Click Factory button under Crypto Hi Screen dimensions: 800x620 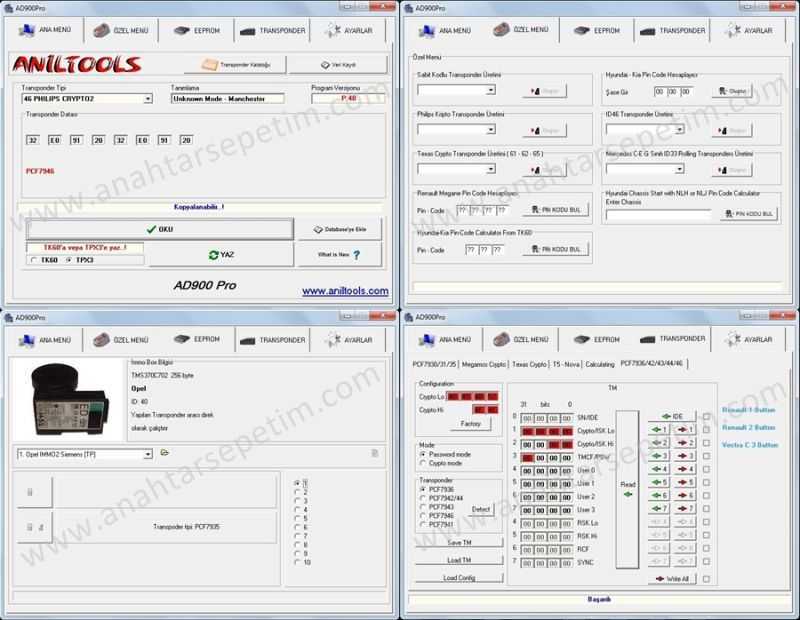[x=470, y=424]
